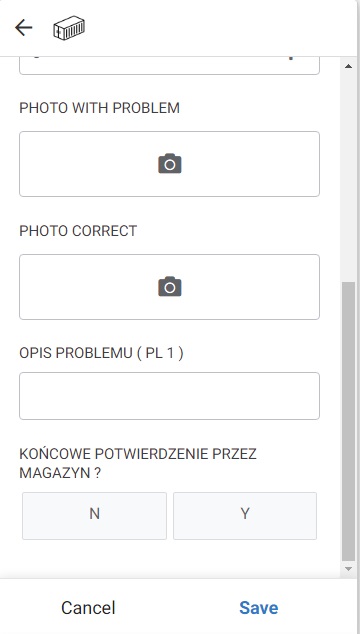The height and width of the screenshot is (634, 360).
Task: Click the scrollbar track above the thumb
Action: pos(348,176)
